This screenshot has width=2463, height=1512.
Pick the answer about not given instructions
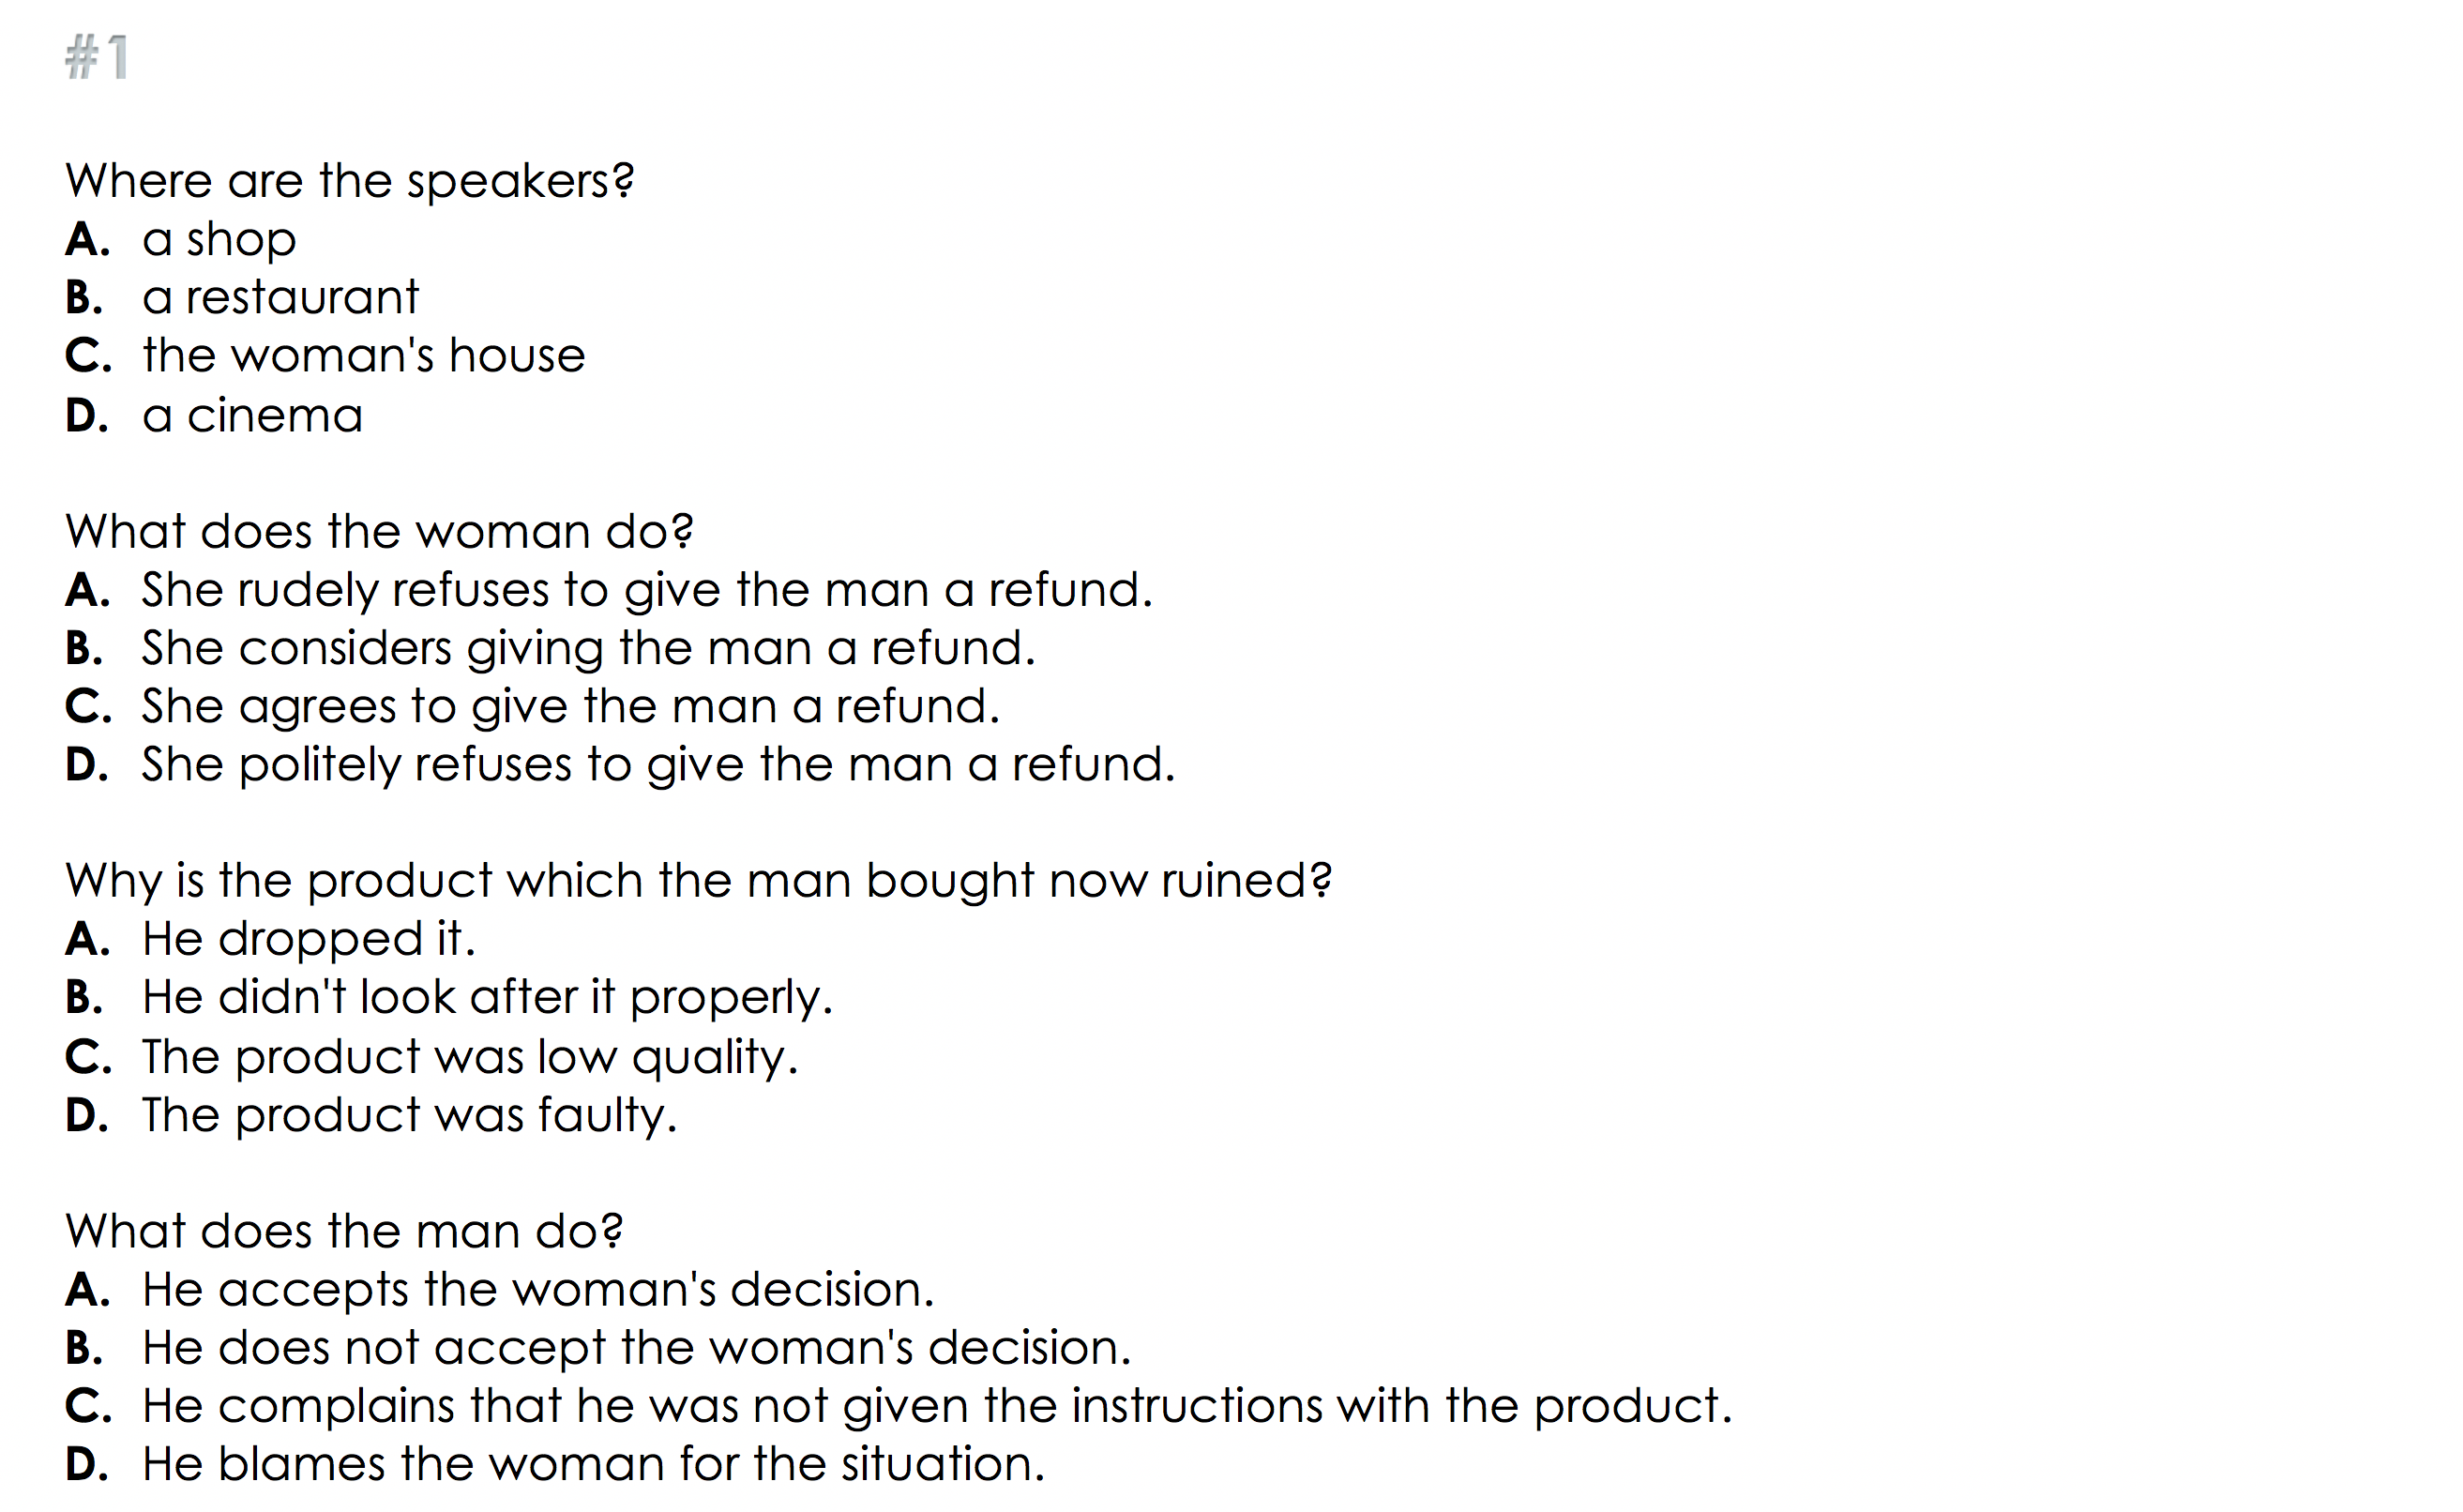(x=936, y=1406)
